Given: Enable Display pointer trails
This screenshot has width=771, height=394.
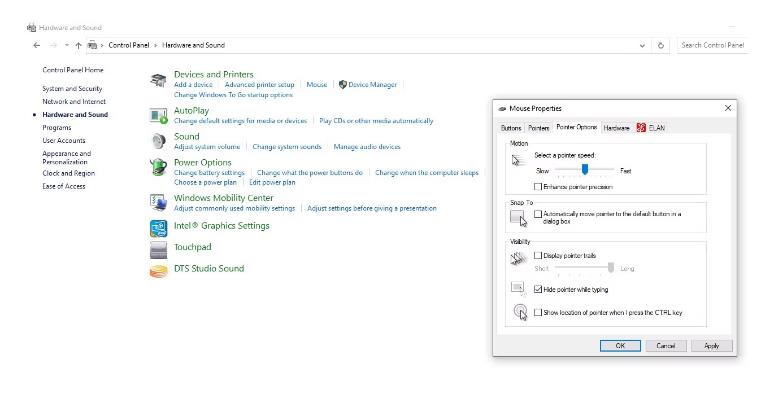Looking at the screenshot, I should 538,255.
